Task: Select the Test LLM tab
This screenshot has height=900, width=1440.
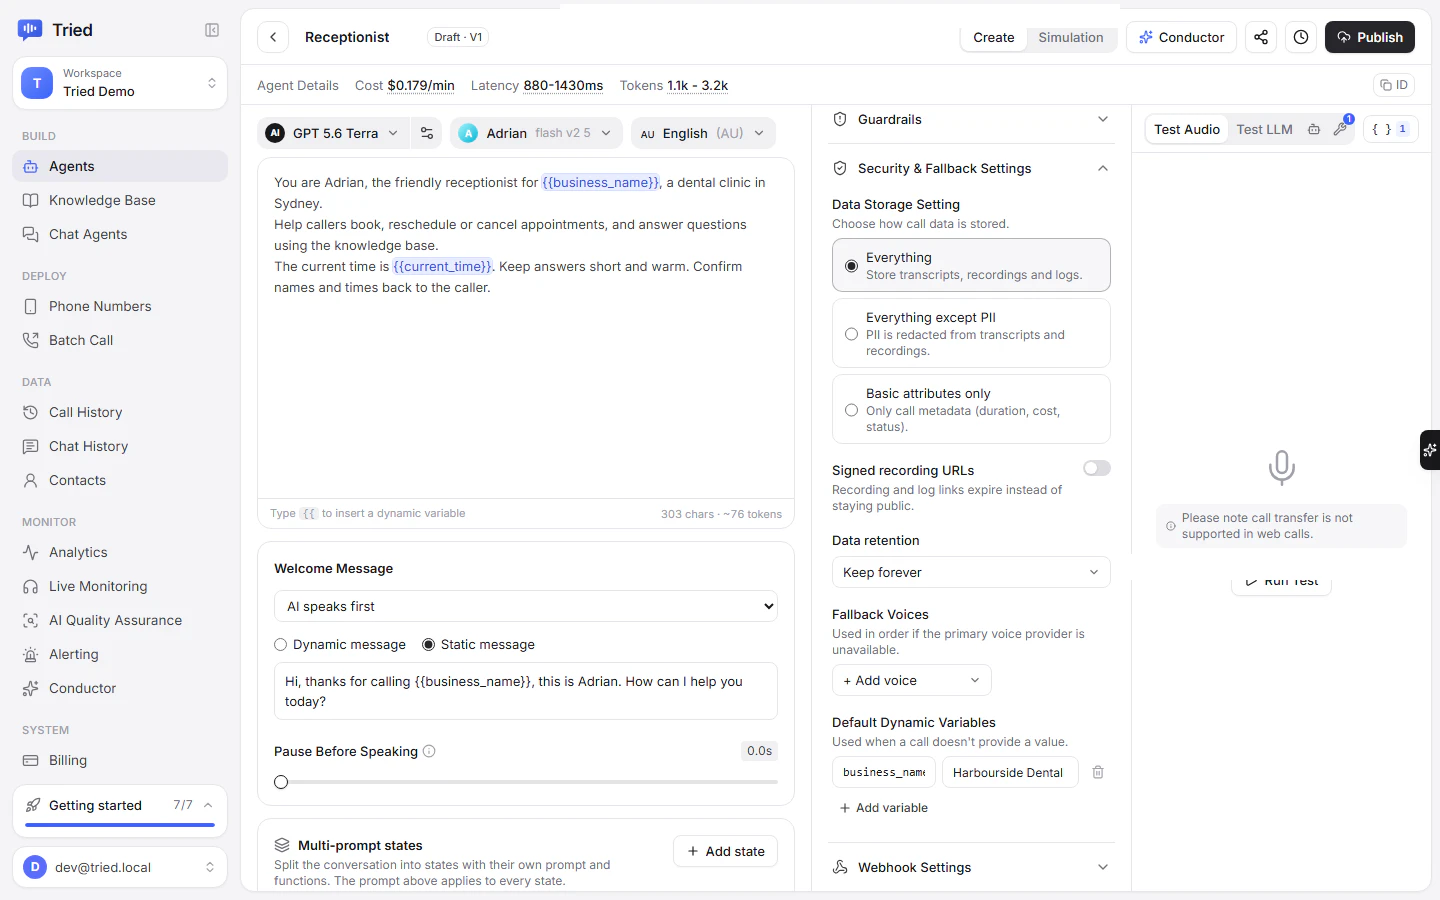Action: [x=1264, y=129]
